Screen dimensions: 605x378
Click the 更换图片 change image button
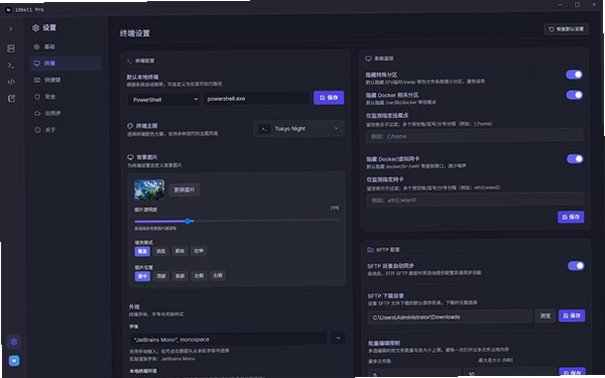(x=184, y=190)
